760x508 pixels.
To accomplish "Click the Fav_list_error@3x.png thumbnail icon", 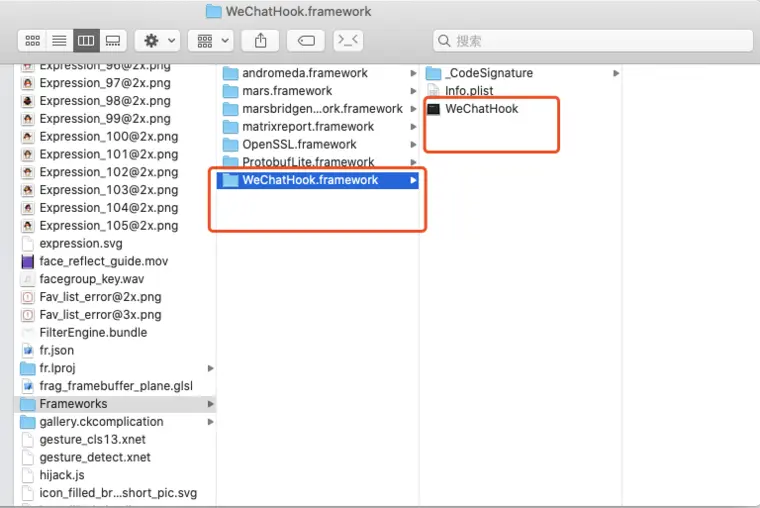I will pyautogui.click(x=28, y=315).
